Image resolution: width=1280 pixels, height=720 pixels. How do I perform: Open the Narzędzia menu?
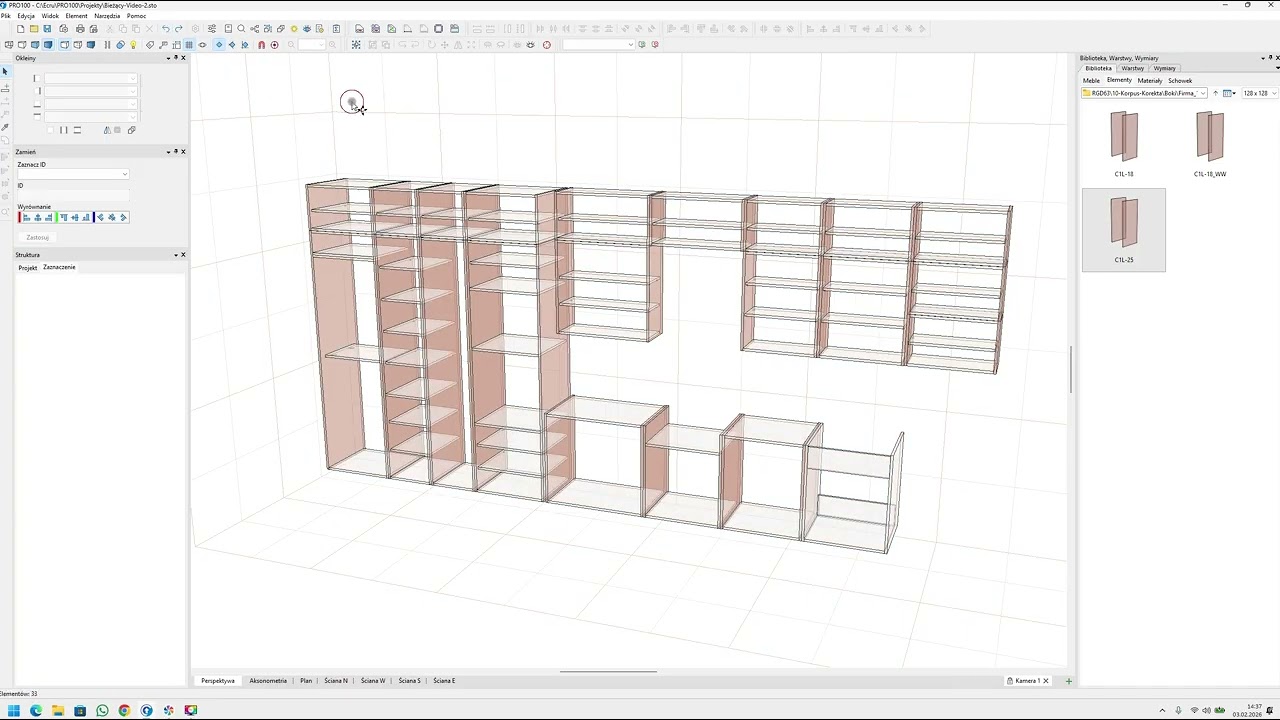click(x=107, y=16)
